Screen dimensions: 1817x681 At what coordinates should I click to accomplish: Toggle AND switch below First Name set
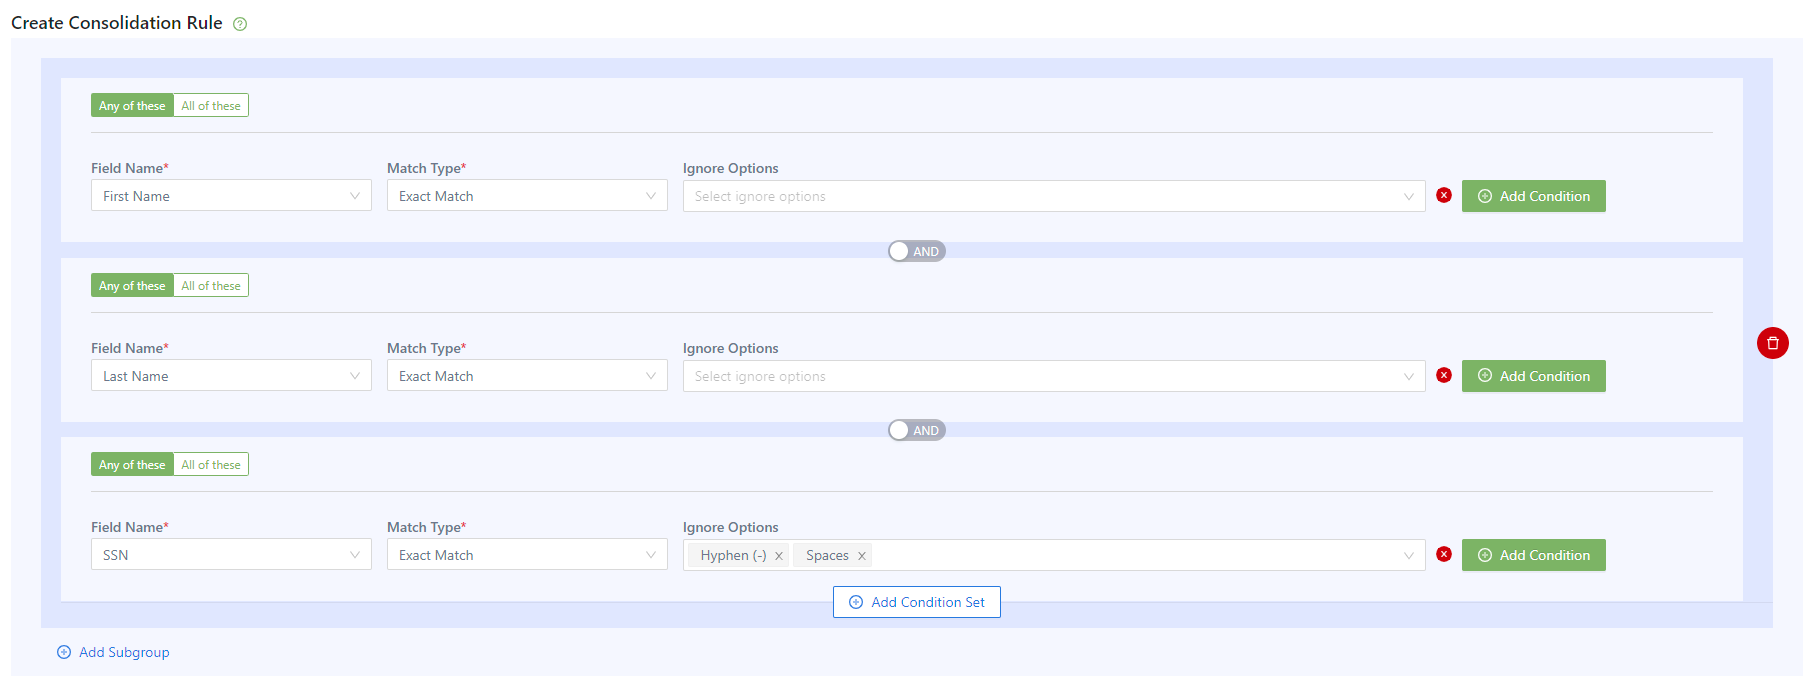[916, 252]
